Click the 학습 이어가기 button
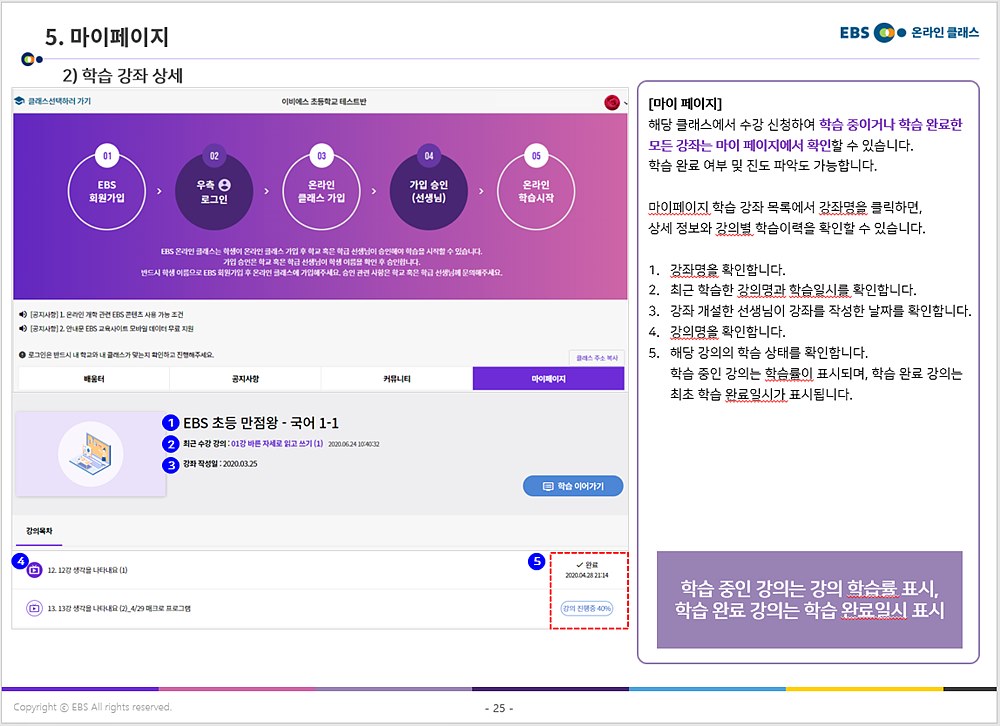The image size is (1000, 726). pyautogui.click(x=573, y=486)
